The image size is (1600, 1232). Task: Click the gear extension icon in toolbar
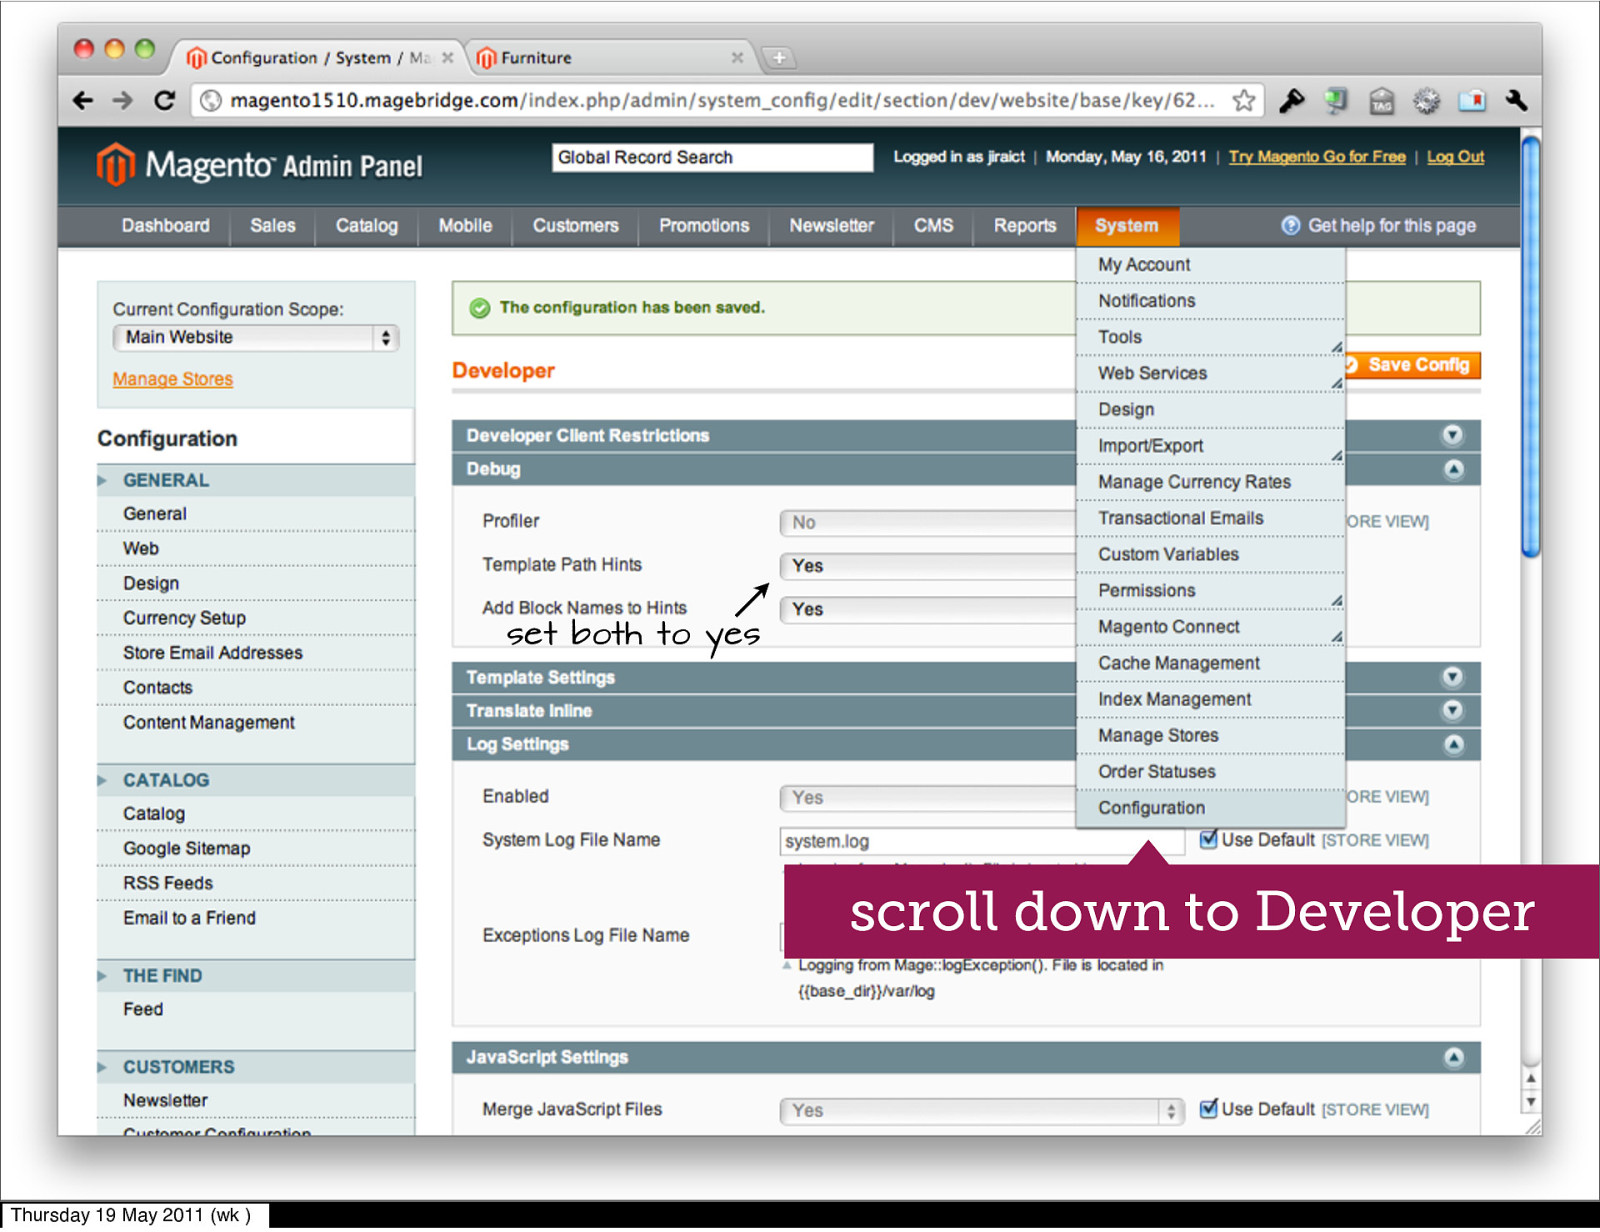point(1427,101)
